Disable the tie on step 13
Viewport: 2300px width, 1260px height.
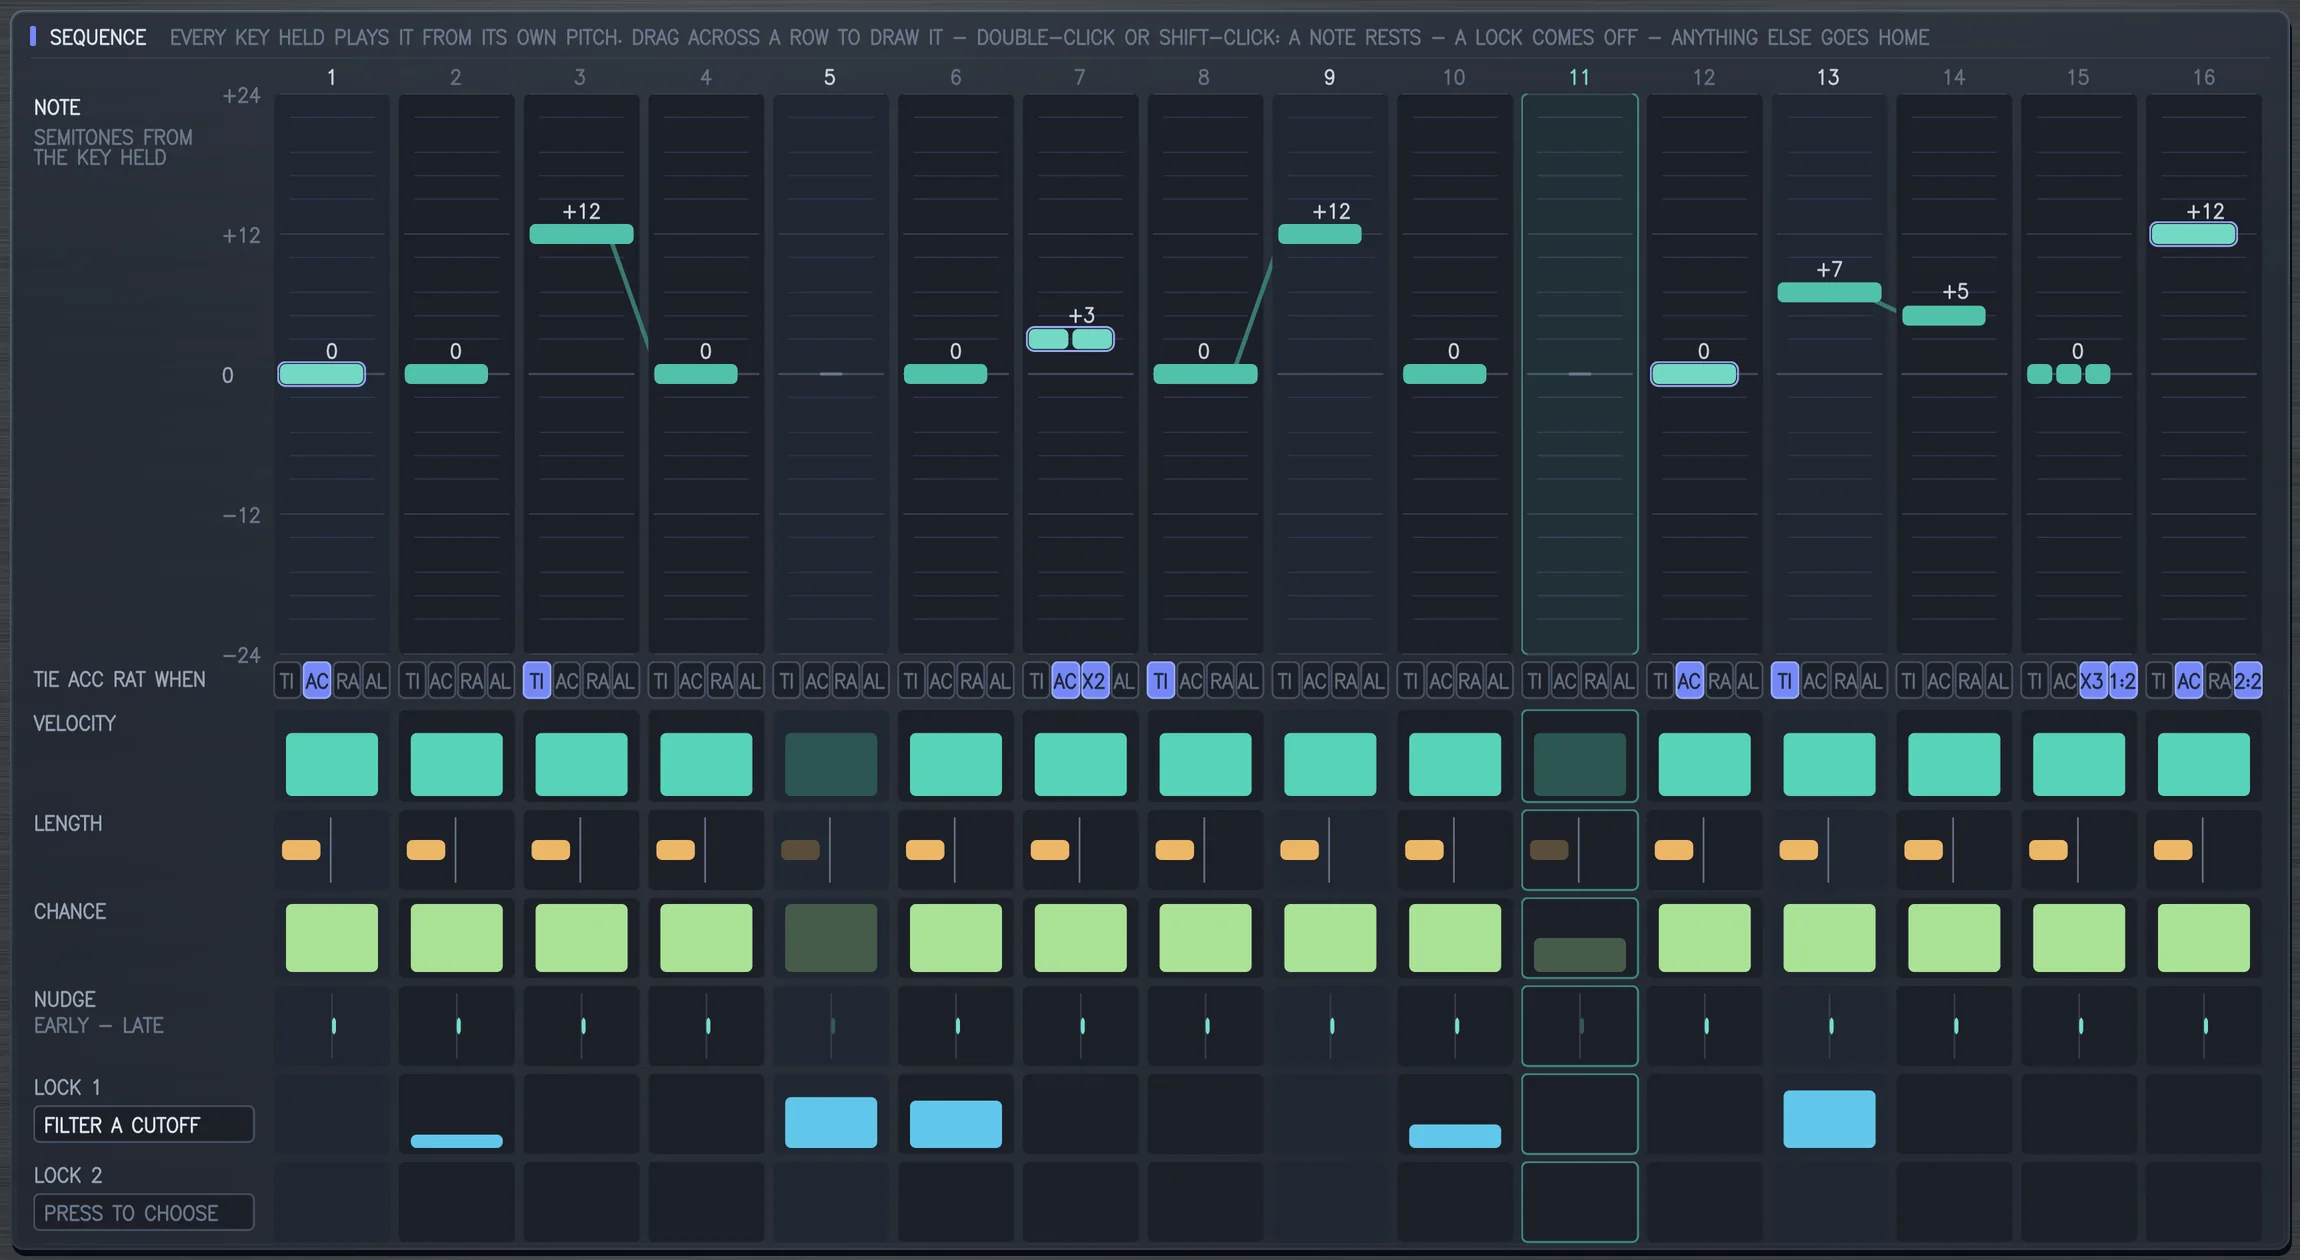(x=1785, y=681)
